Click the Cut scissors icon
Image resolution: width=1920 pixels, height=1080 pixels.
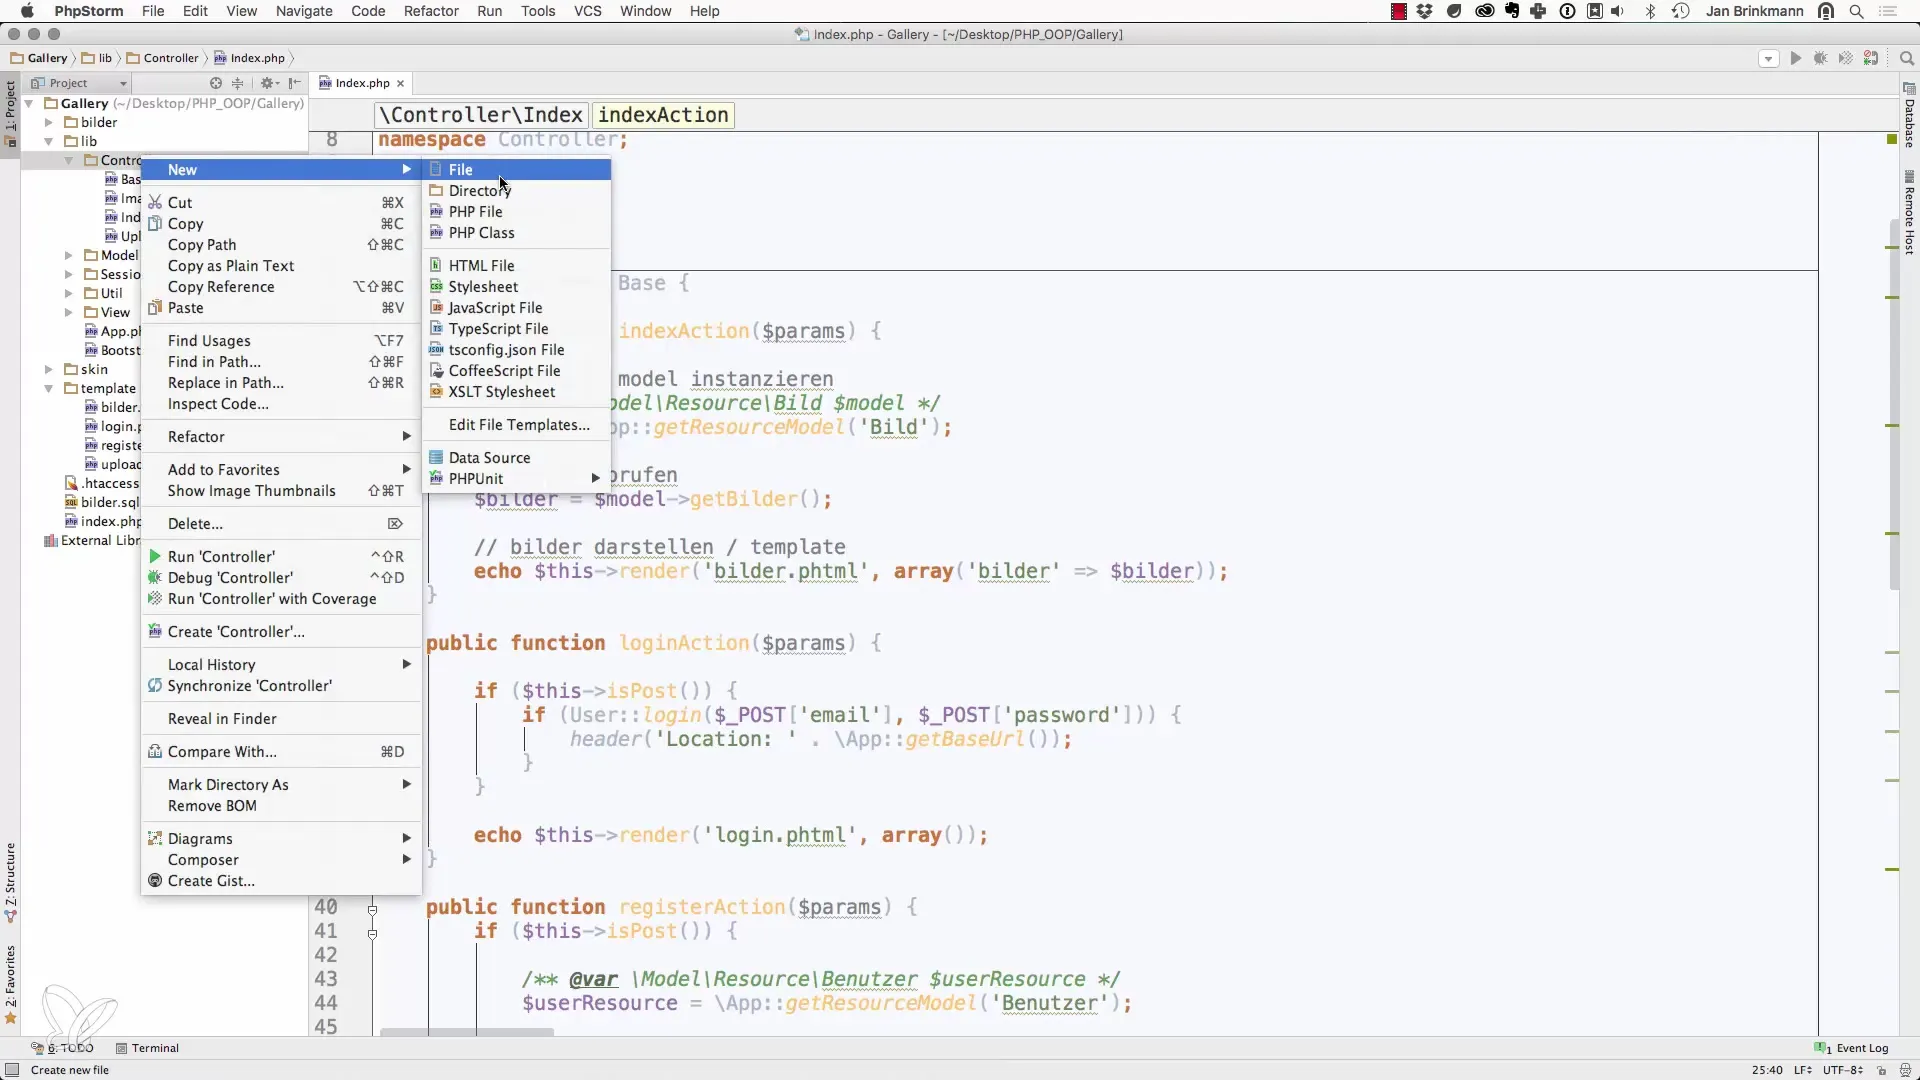(x=155, y=203)
